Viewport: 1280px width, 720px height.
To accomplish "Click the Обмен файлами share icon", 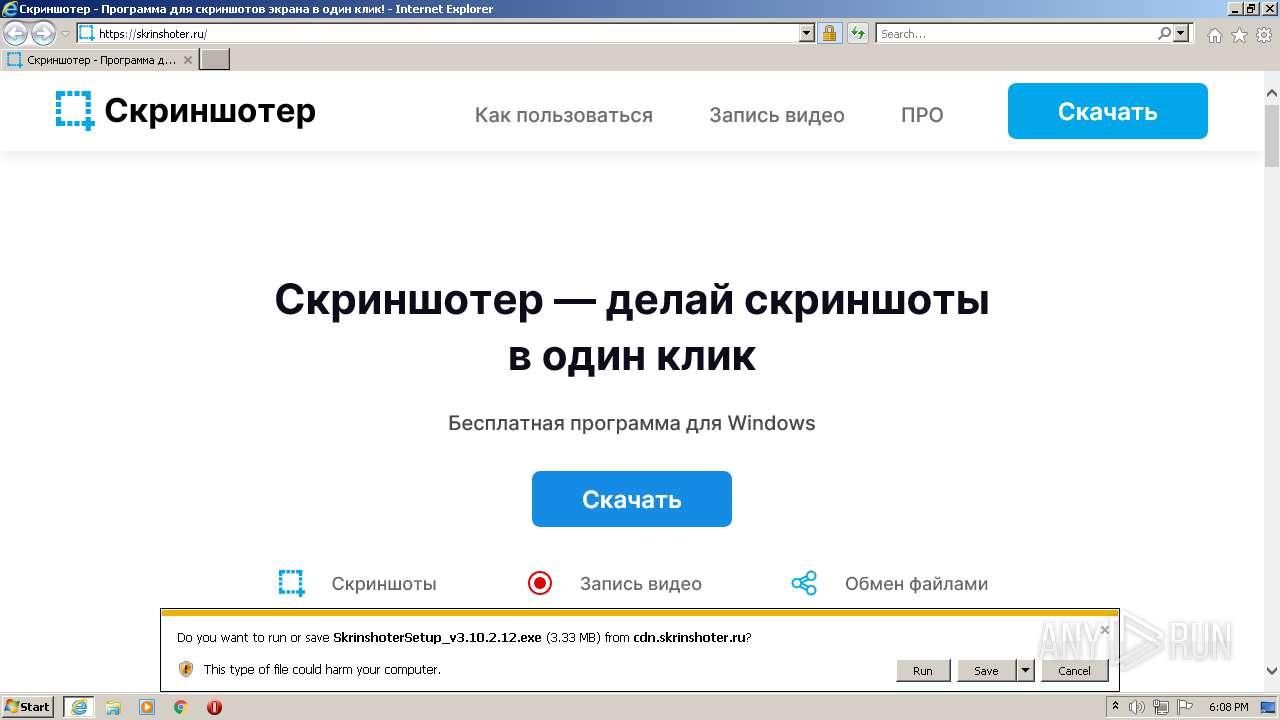I will [804, 583].
